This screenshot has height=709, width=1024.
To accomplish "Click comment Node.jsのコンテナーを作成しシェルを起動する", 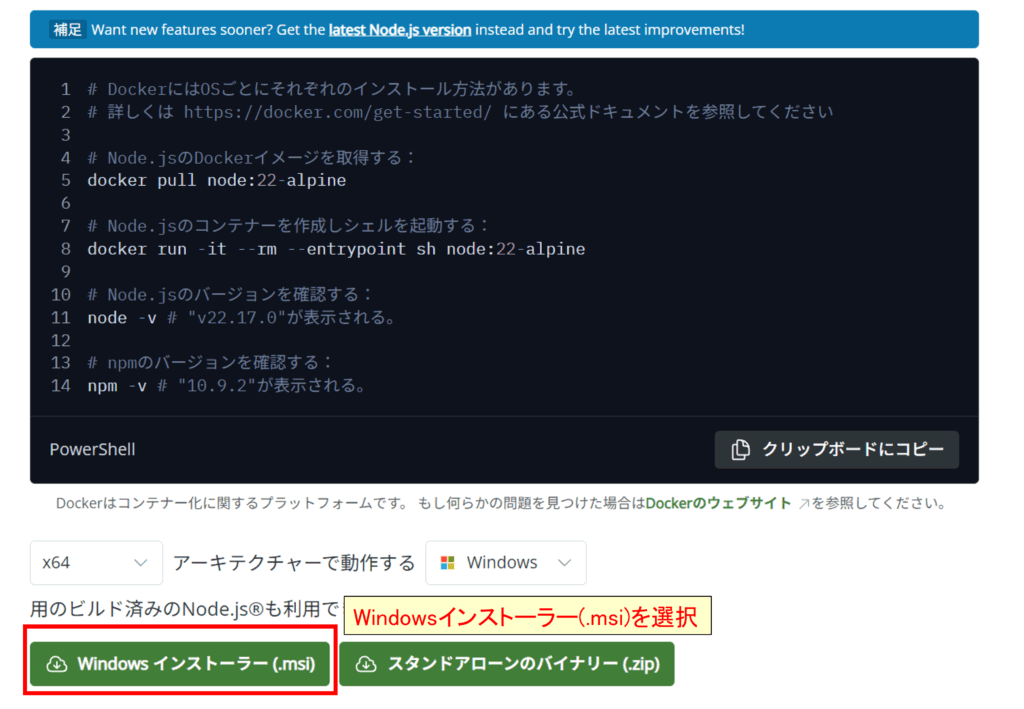I will (x=288, y=226).
